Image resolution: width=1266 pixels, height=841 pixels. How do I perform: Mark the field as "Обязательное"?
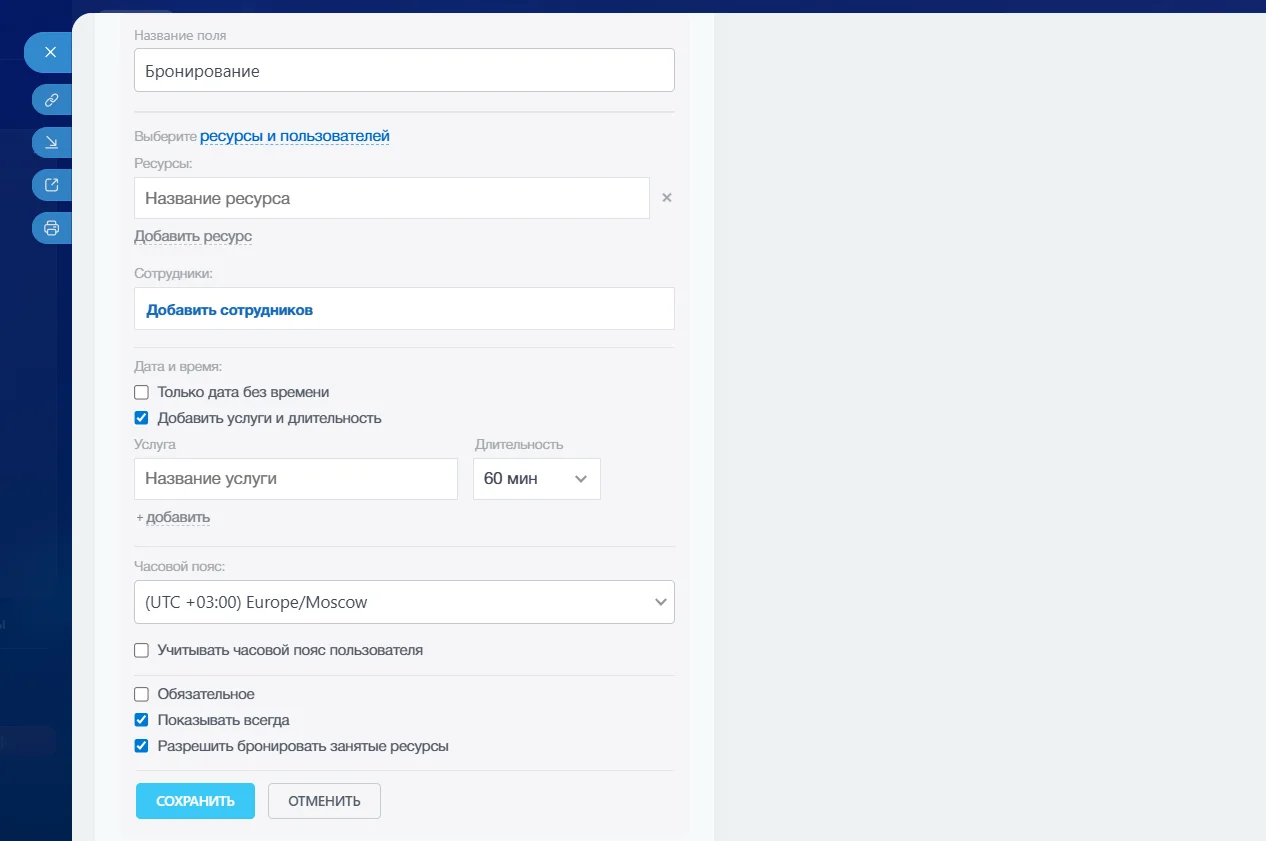coord(142,694)
